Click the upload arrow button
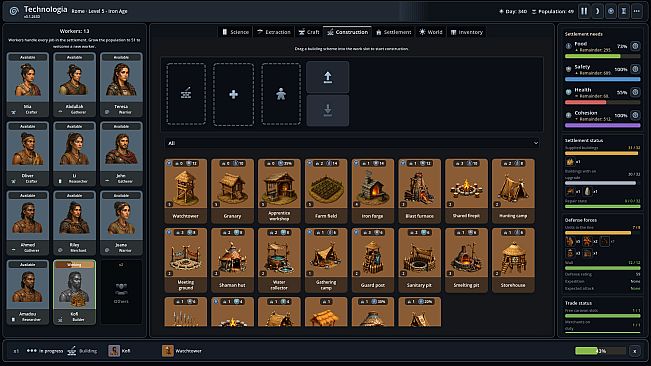 point(328,77)
